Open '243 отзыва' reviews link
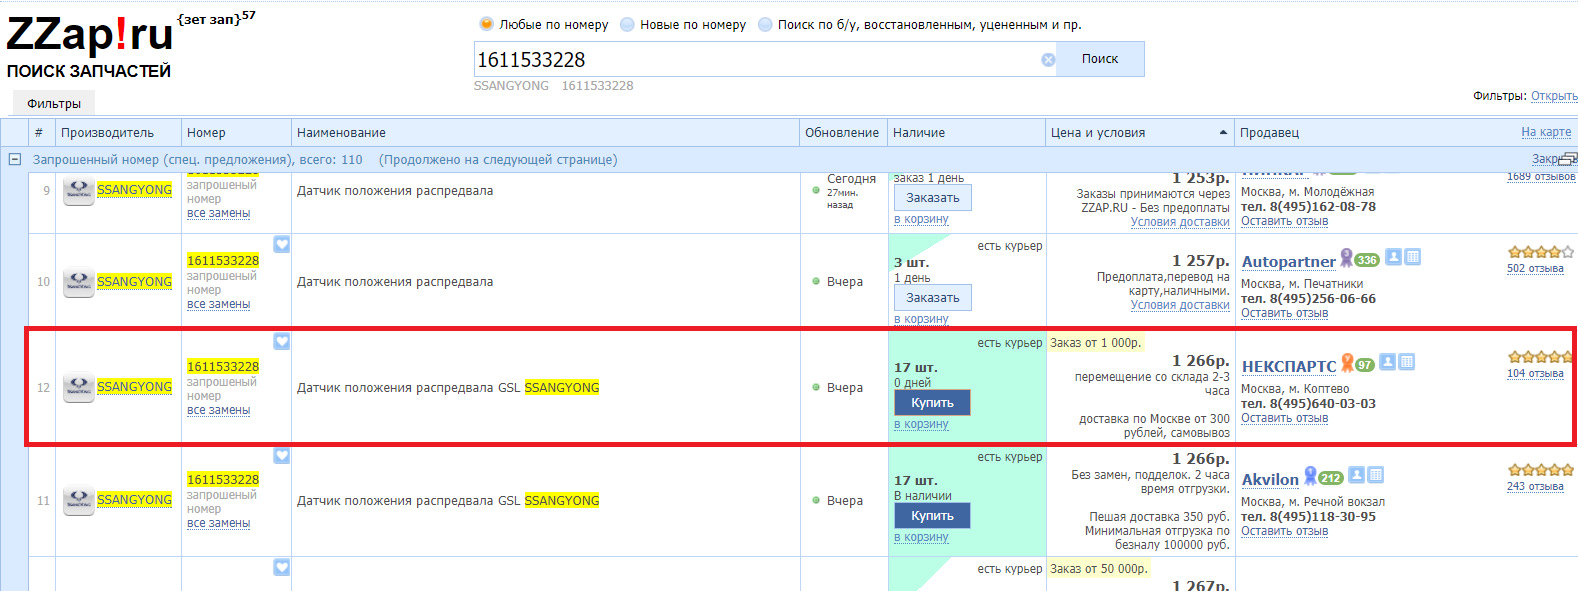The image size is (1578, 591). pyautogui.click(x=1535, y=486)
